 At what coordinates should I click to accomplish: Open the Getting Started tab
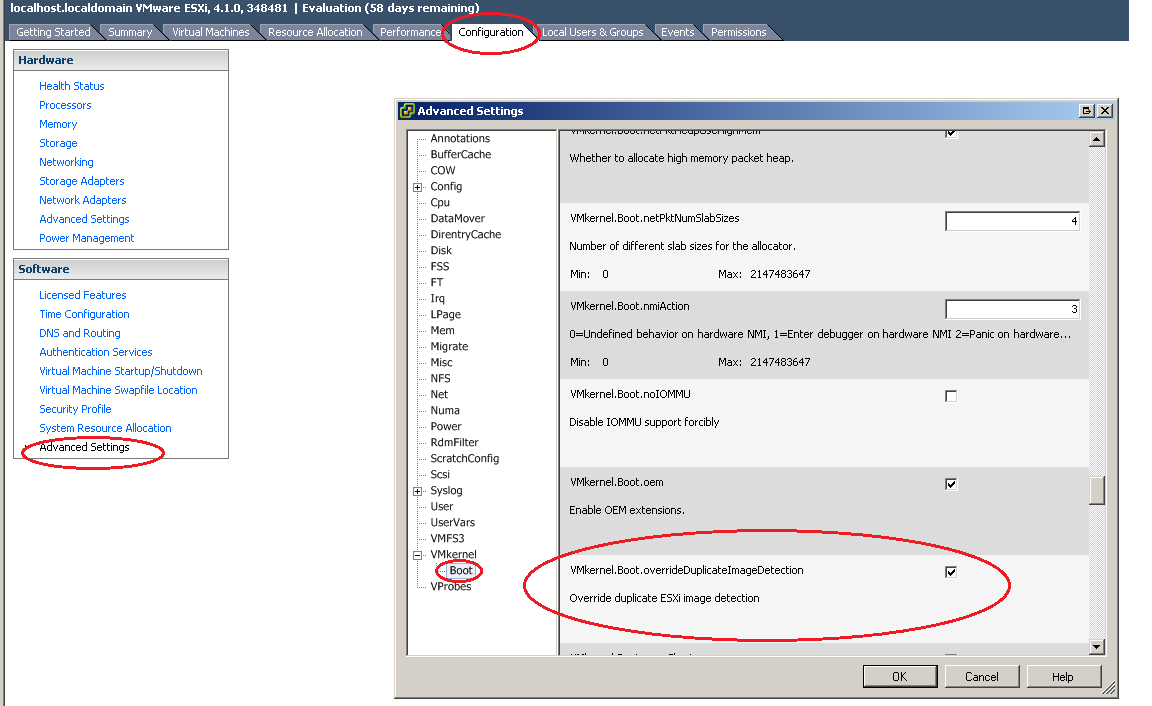(x=53, y=32)
